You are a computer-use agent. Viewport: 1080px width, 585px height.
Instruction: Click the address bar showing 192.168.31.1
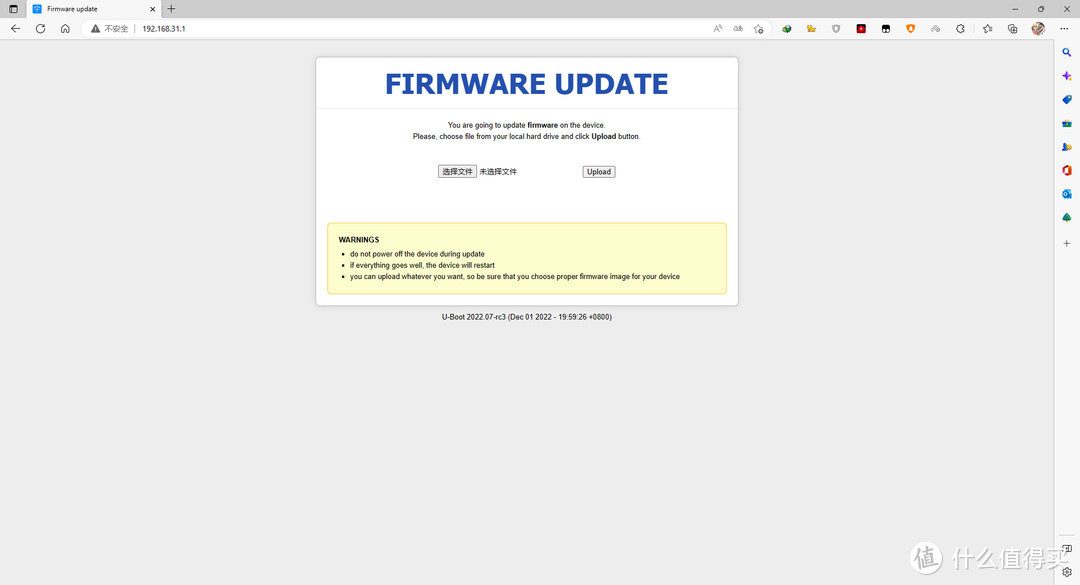coord(400,29)
